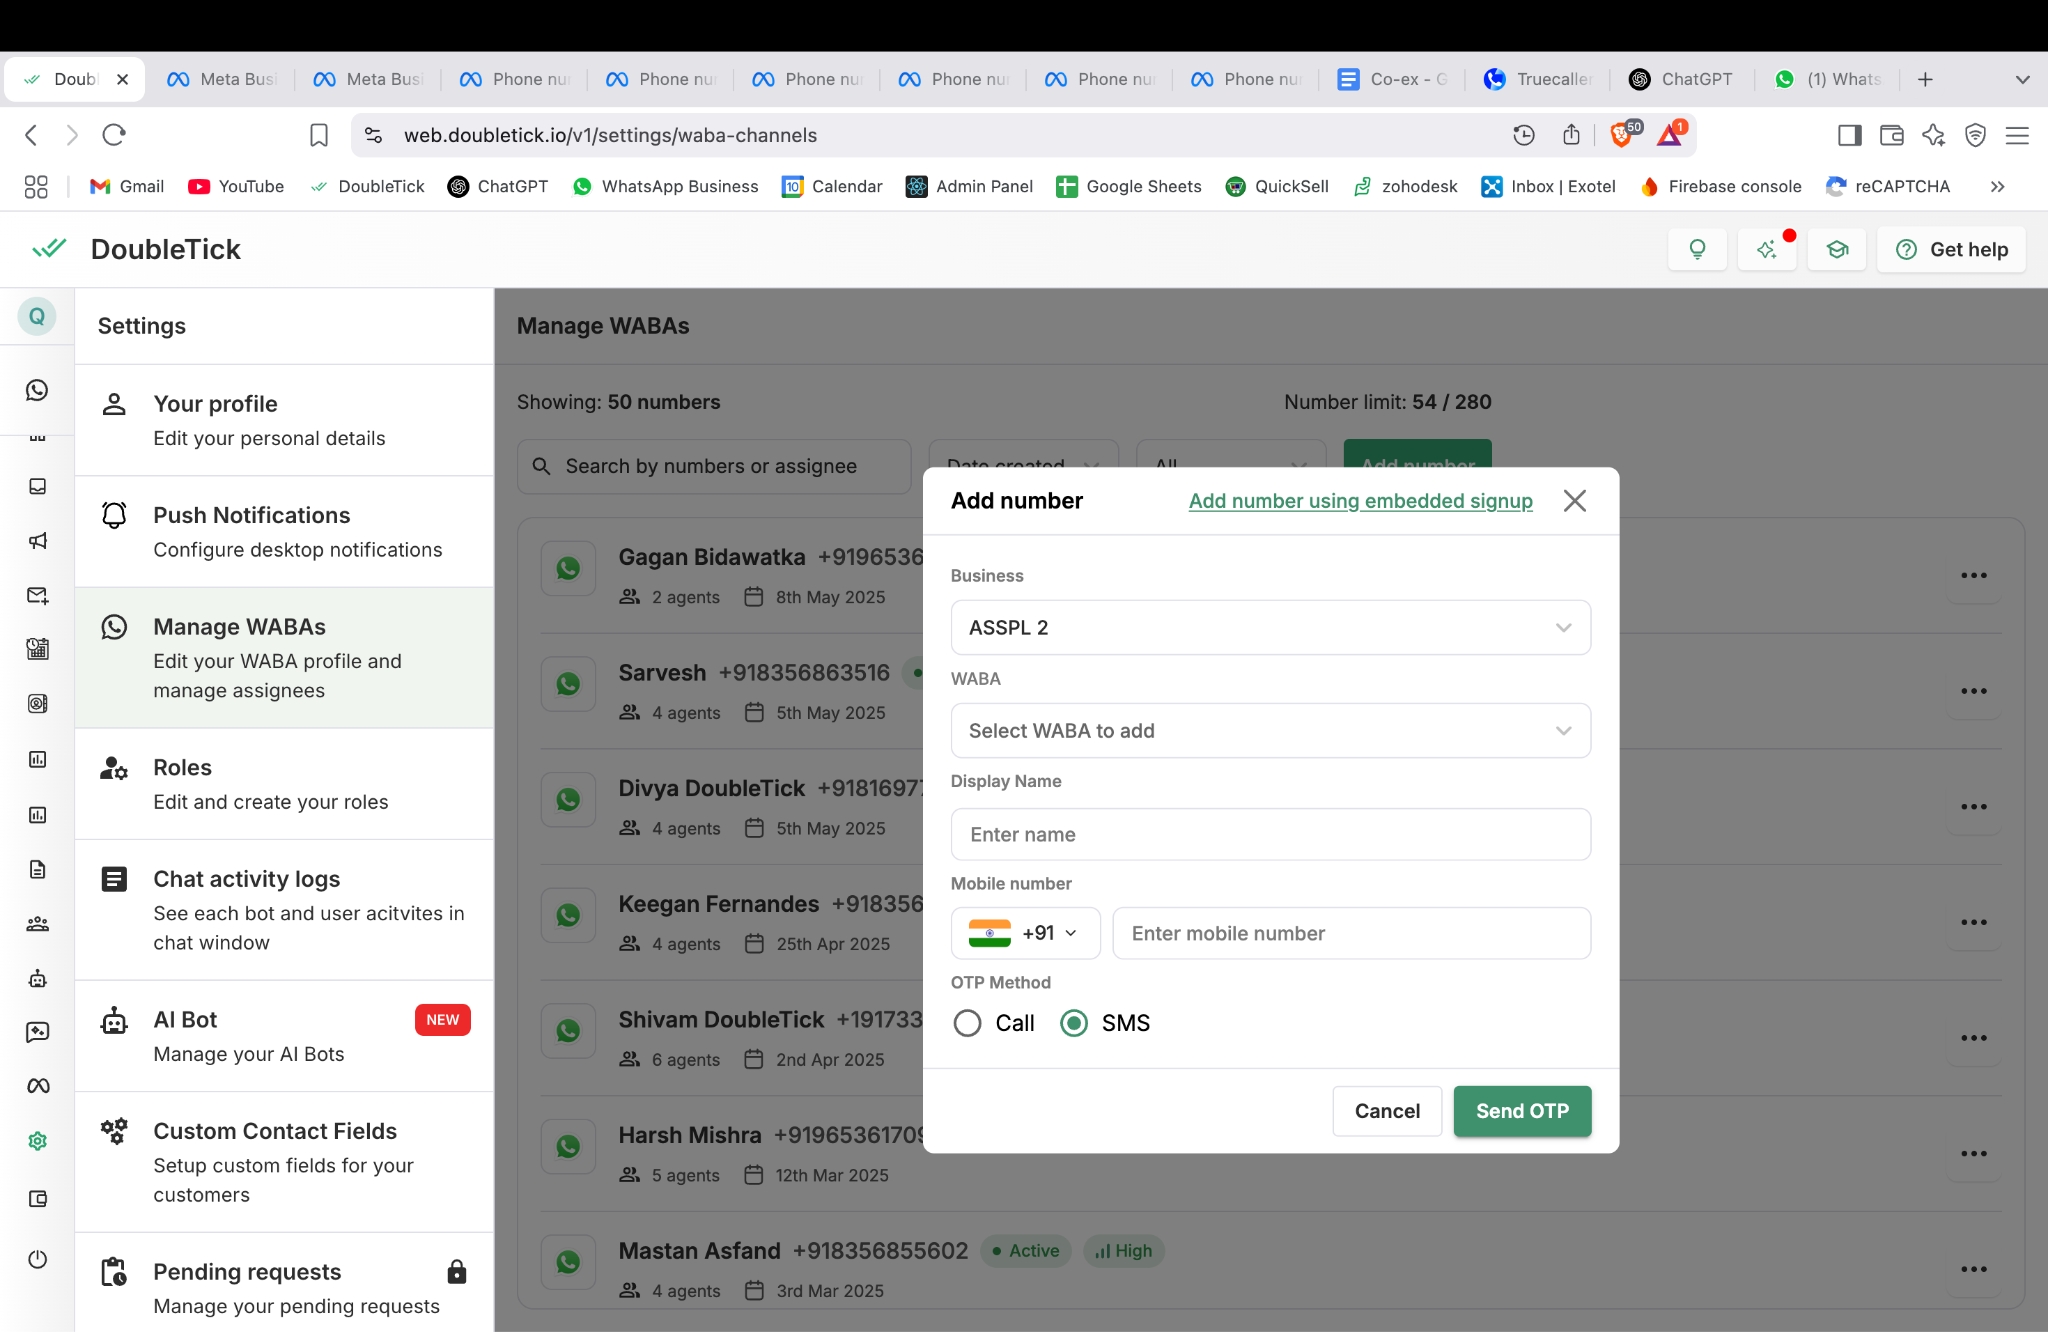
Task: Click the bot icon in left sidebar
Action: click(x=37, y=978)
